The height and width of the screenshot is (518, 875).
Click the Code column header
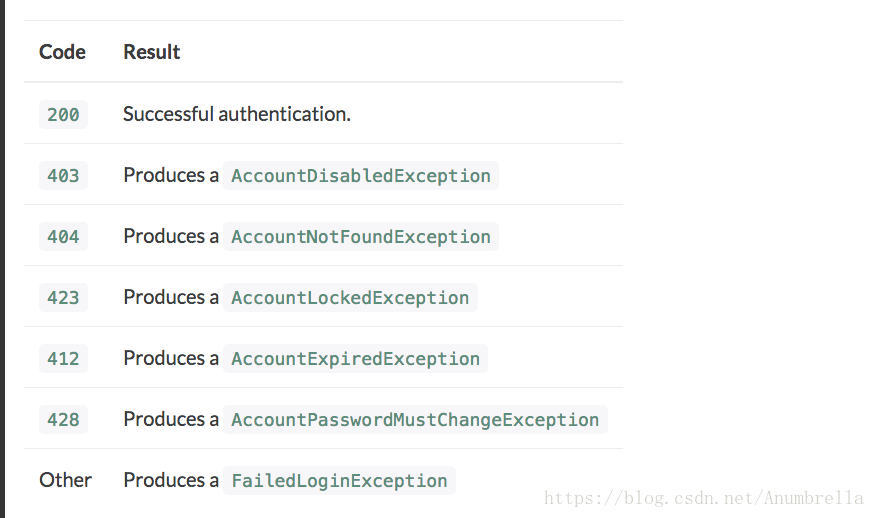point(62,52)
